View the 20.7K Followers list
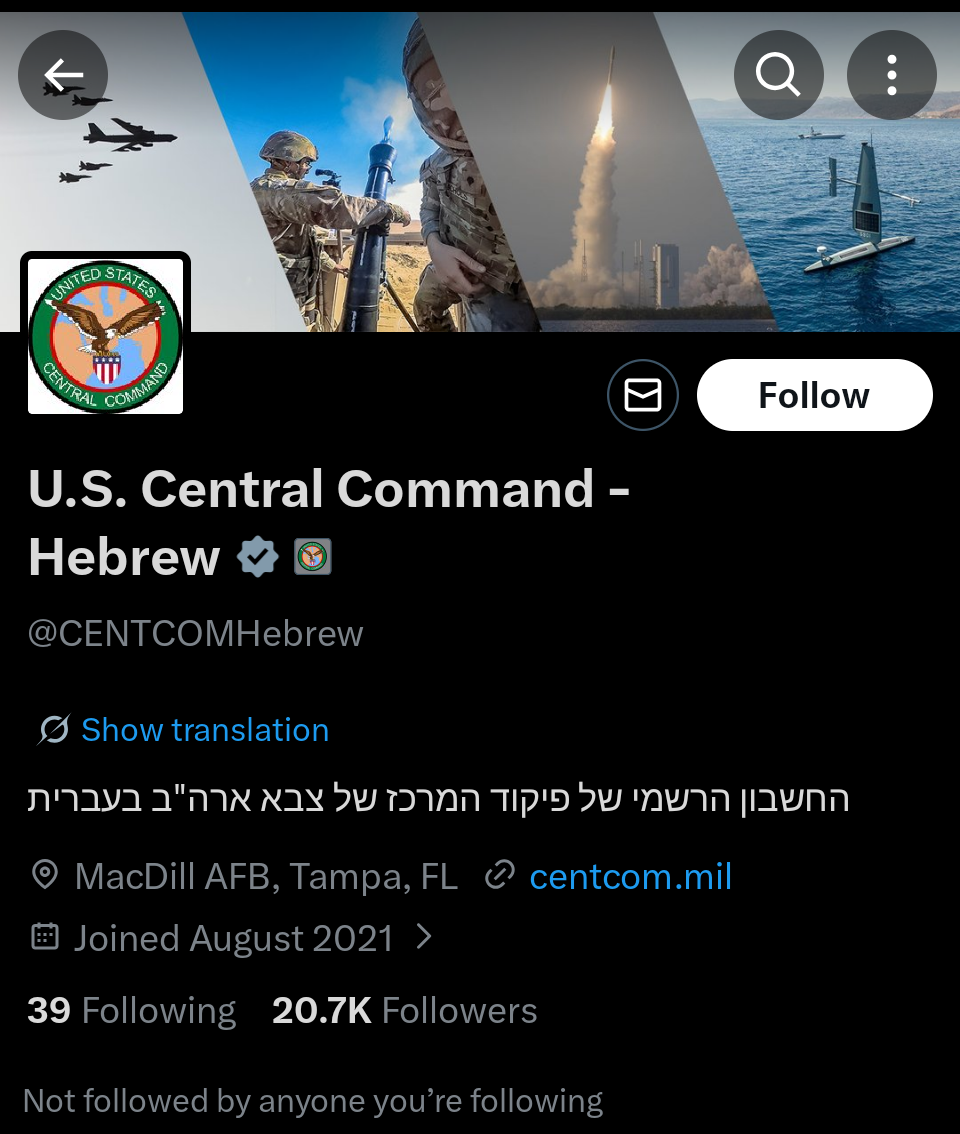Screen dimensions: 960x1134 click(404, 1010)
